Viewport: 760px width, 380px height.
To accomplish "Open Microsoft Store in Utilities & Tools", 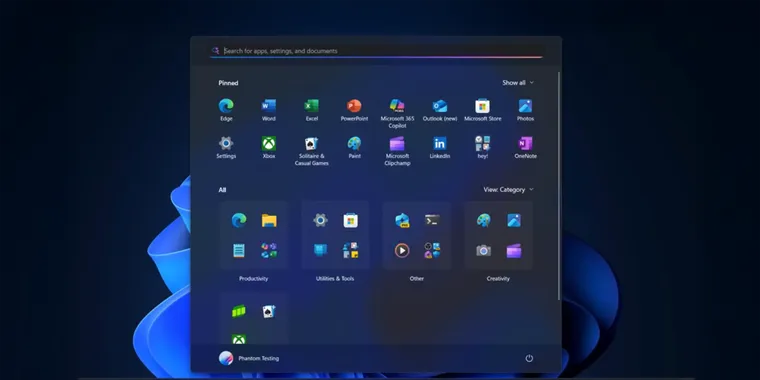I will click(350, 221).
